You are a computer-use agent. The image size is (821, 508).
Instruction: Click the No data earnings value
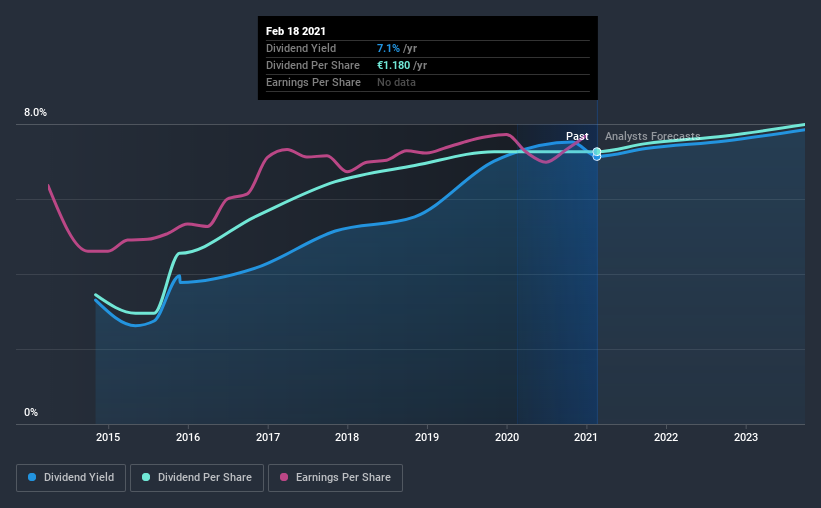pyautogui.click(x=396, y=82)
